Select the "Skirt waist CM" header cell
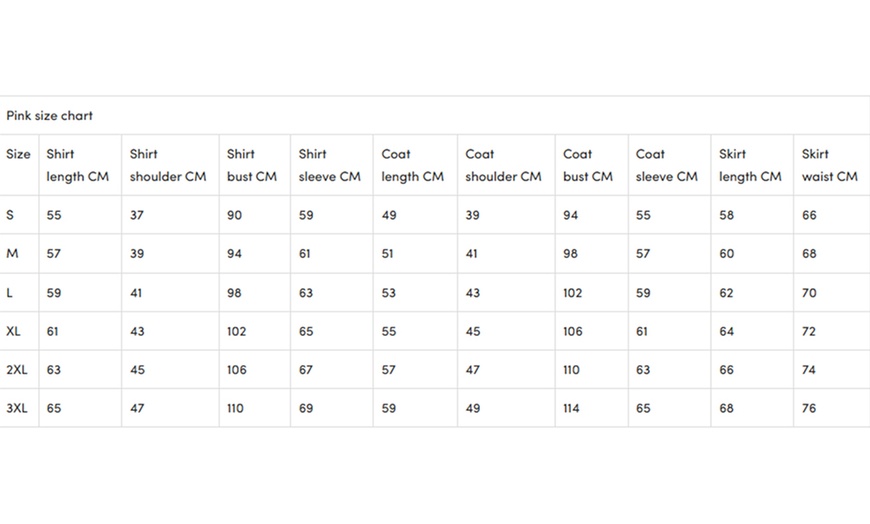870x524 pixels. (x=830, y=165)
